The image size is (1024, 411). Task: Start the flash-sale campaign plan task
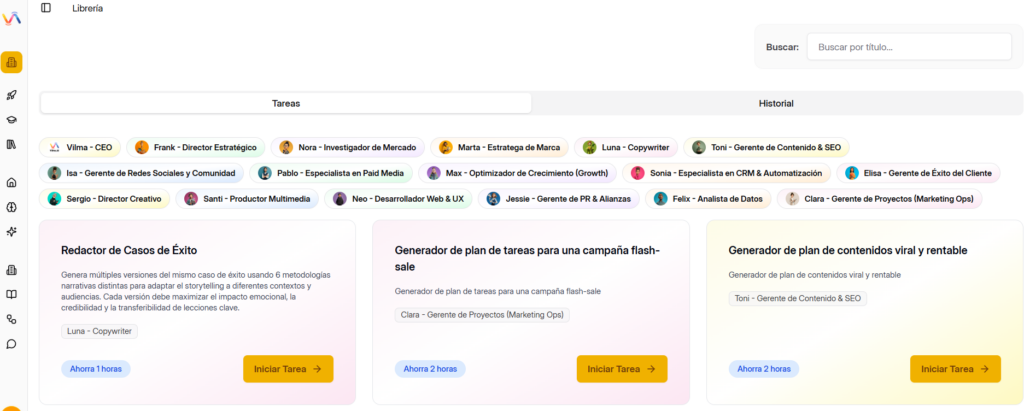621,369
